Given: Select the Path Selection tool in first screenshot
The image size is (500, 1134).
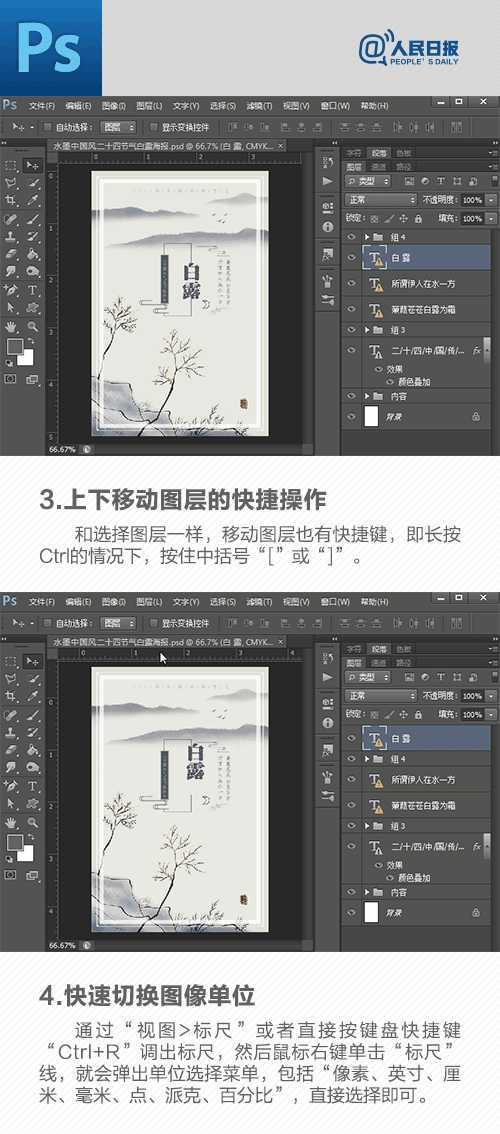Looking at the screenshot, I should point(12,307).
